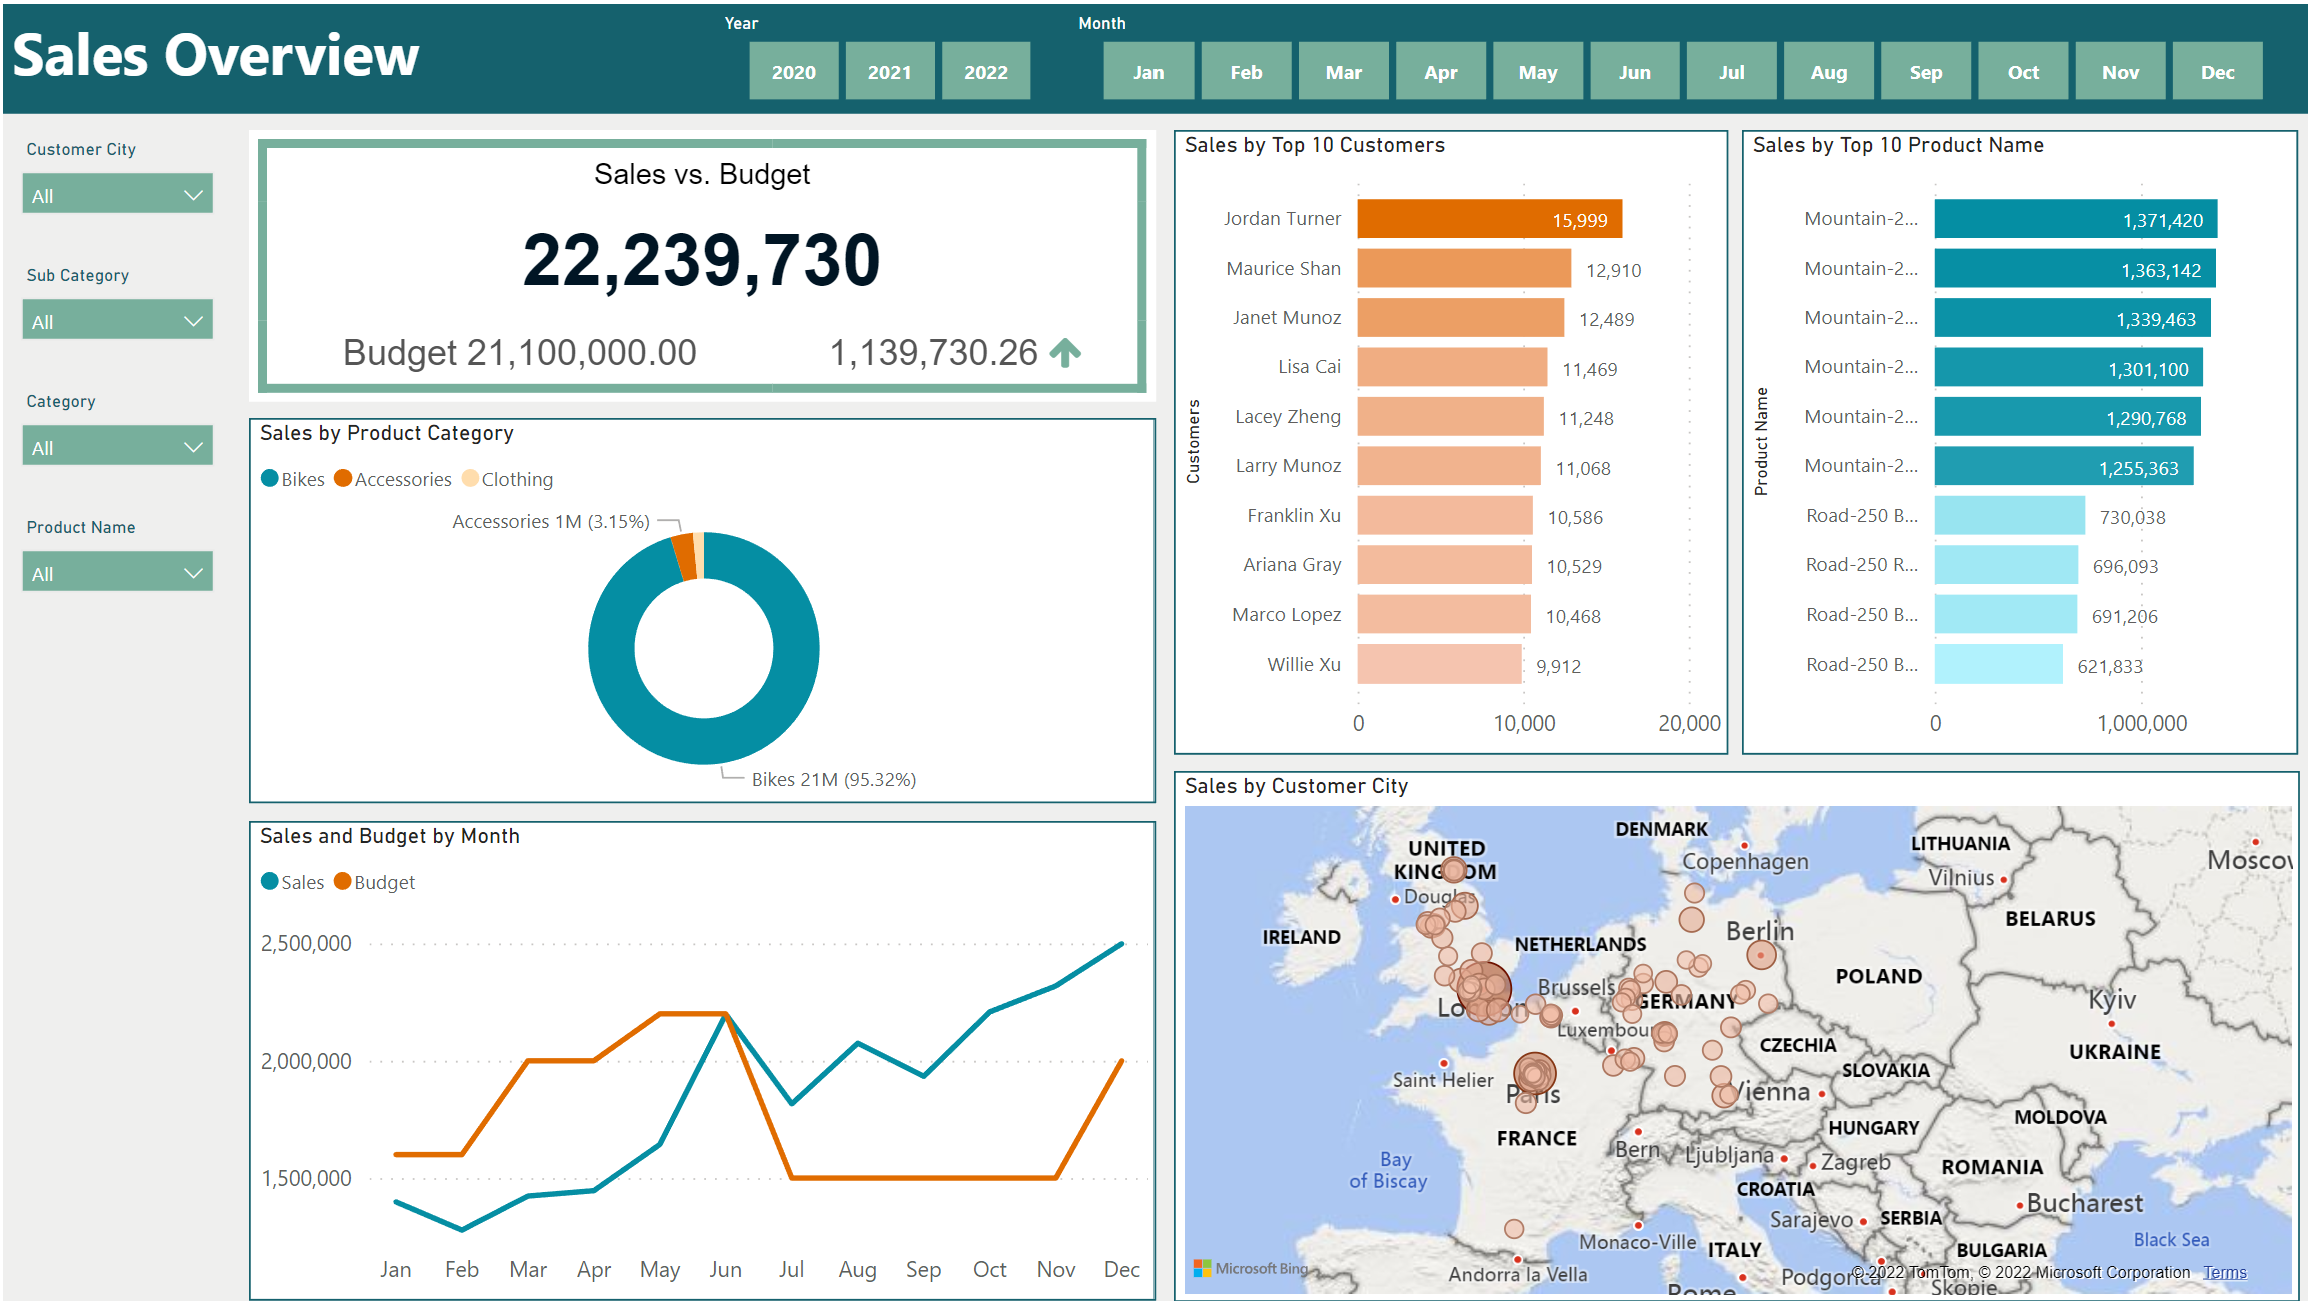Click the Customer City dropdown chevron icon
The width and height of the screenshot is (2310, 1306).
[193, 193]
